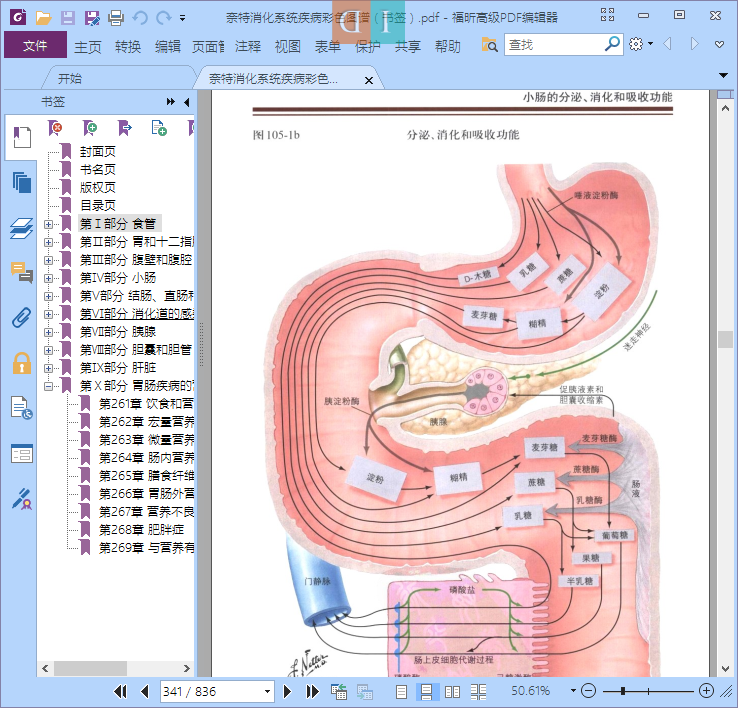Image resolution: width=738 pixels, height=708 pixels.
Task: Collapse the 第Ⅹ部分 胃肠疾病 bookmark
Action: [x=48, y=386]
